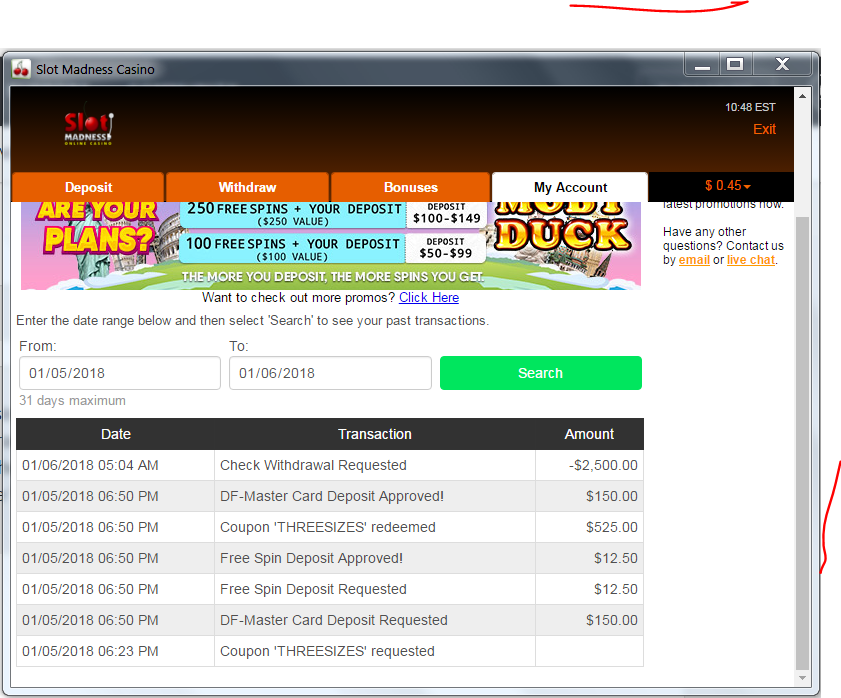Expand the $0.45 balance dropdown
841x698 pixels.
[x=727, y=186]
